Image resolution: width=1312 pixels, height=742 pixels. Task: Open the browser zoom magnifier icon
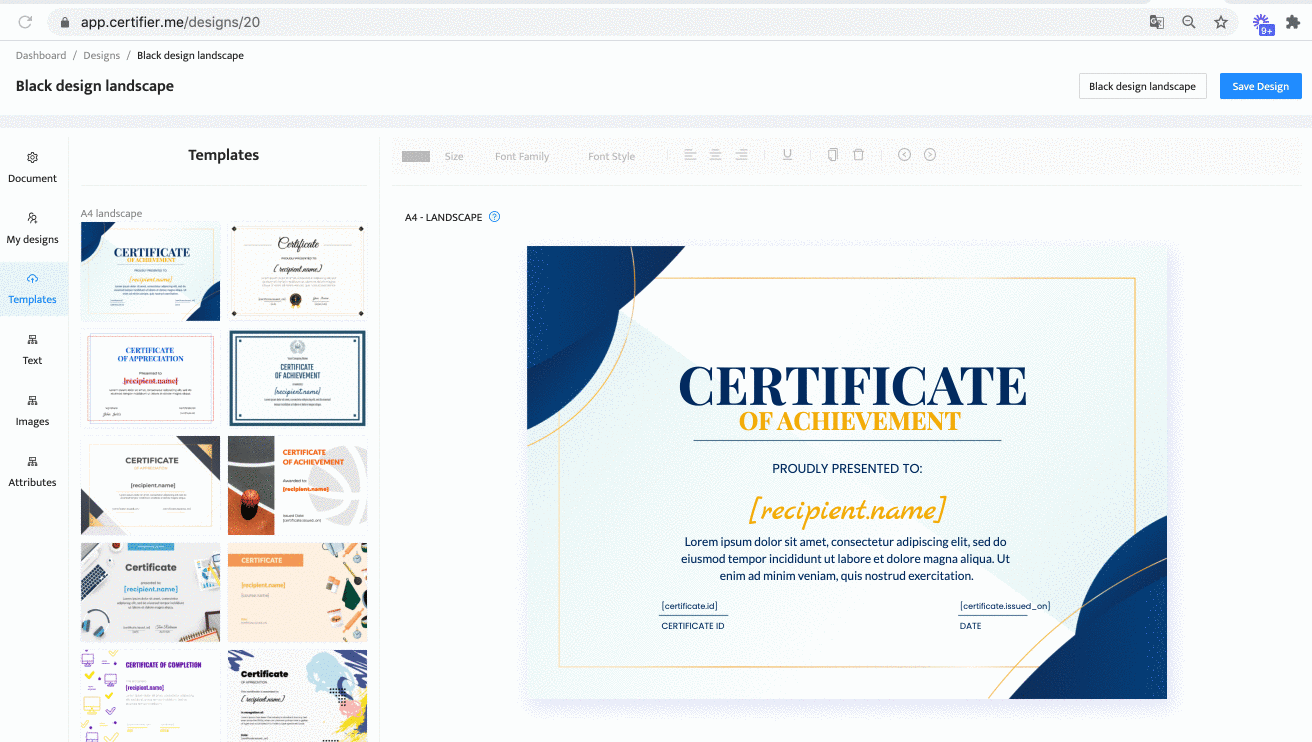point(1189,22)
